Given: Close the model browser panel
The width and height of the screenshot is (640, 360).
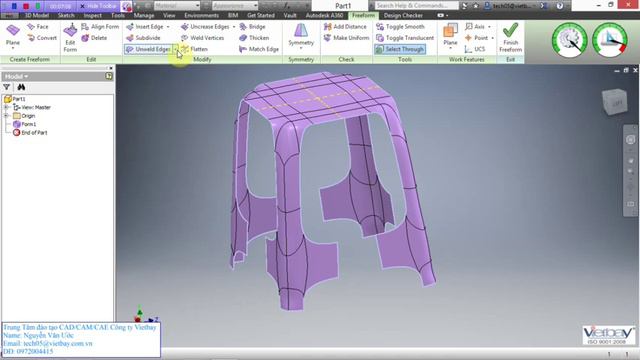Looking at the screenshot, I should [x=111, y=68].
